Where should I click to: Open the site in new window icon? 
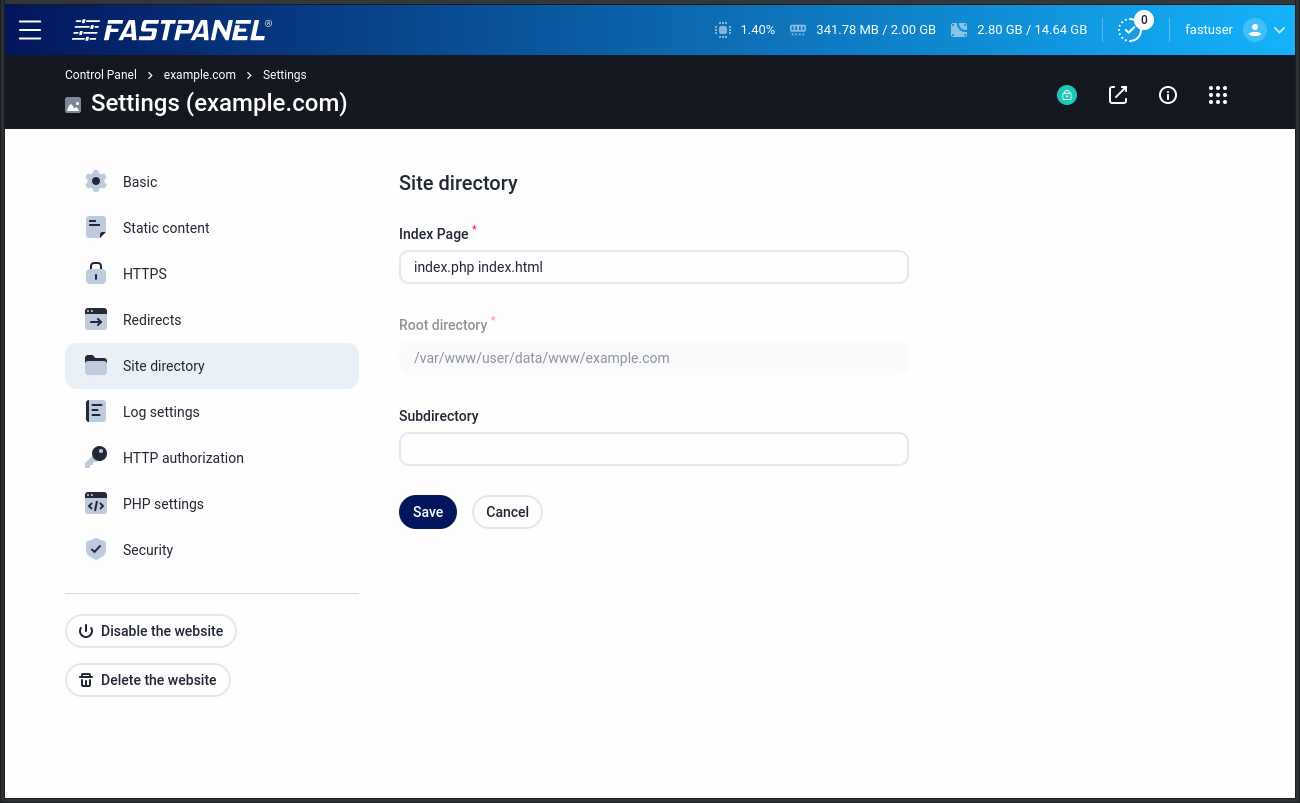1118,95
